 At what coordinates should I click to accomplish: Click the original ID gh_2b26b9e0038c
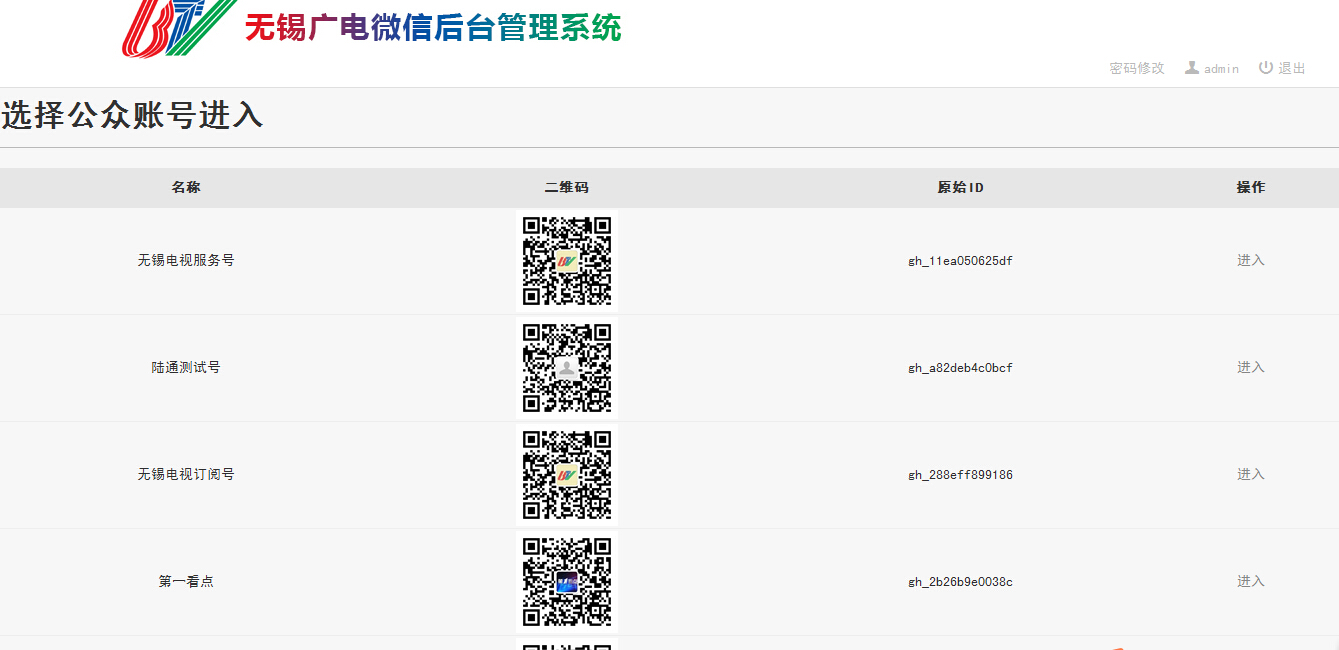pyautogui.click(x=960, y=582)
